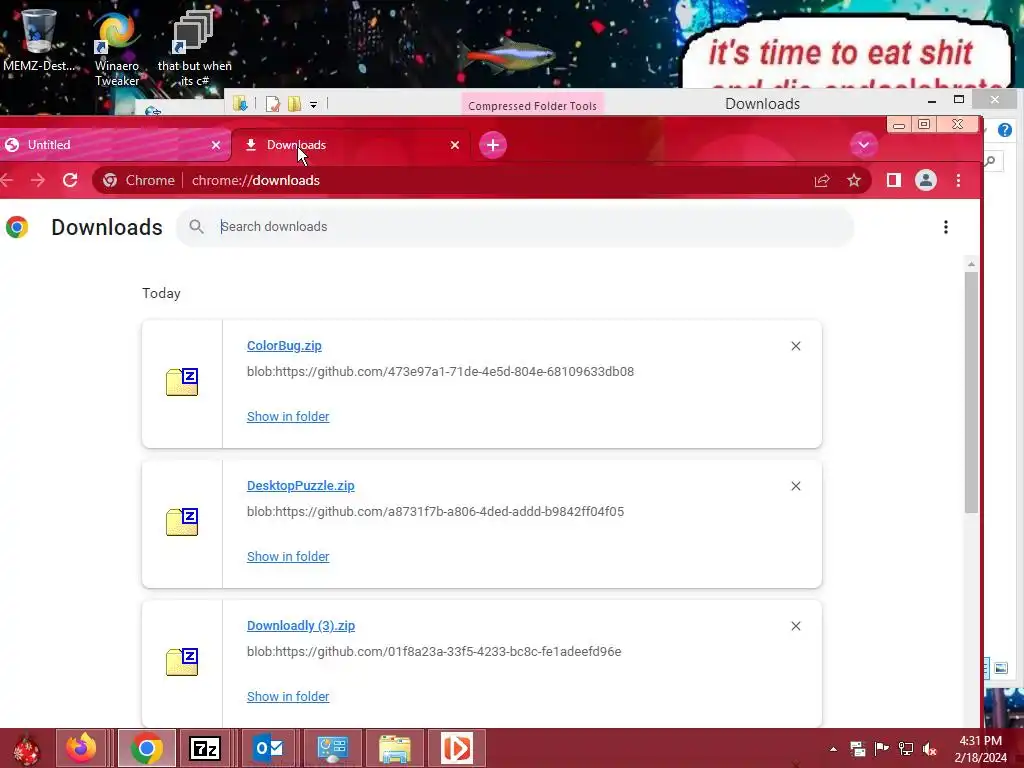1024x768 pixels.
Task: Open DesktopPuzzle.zip download link
Action: click(x=300, y=485)
